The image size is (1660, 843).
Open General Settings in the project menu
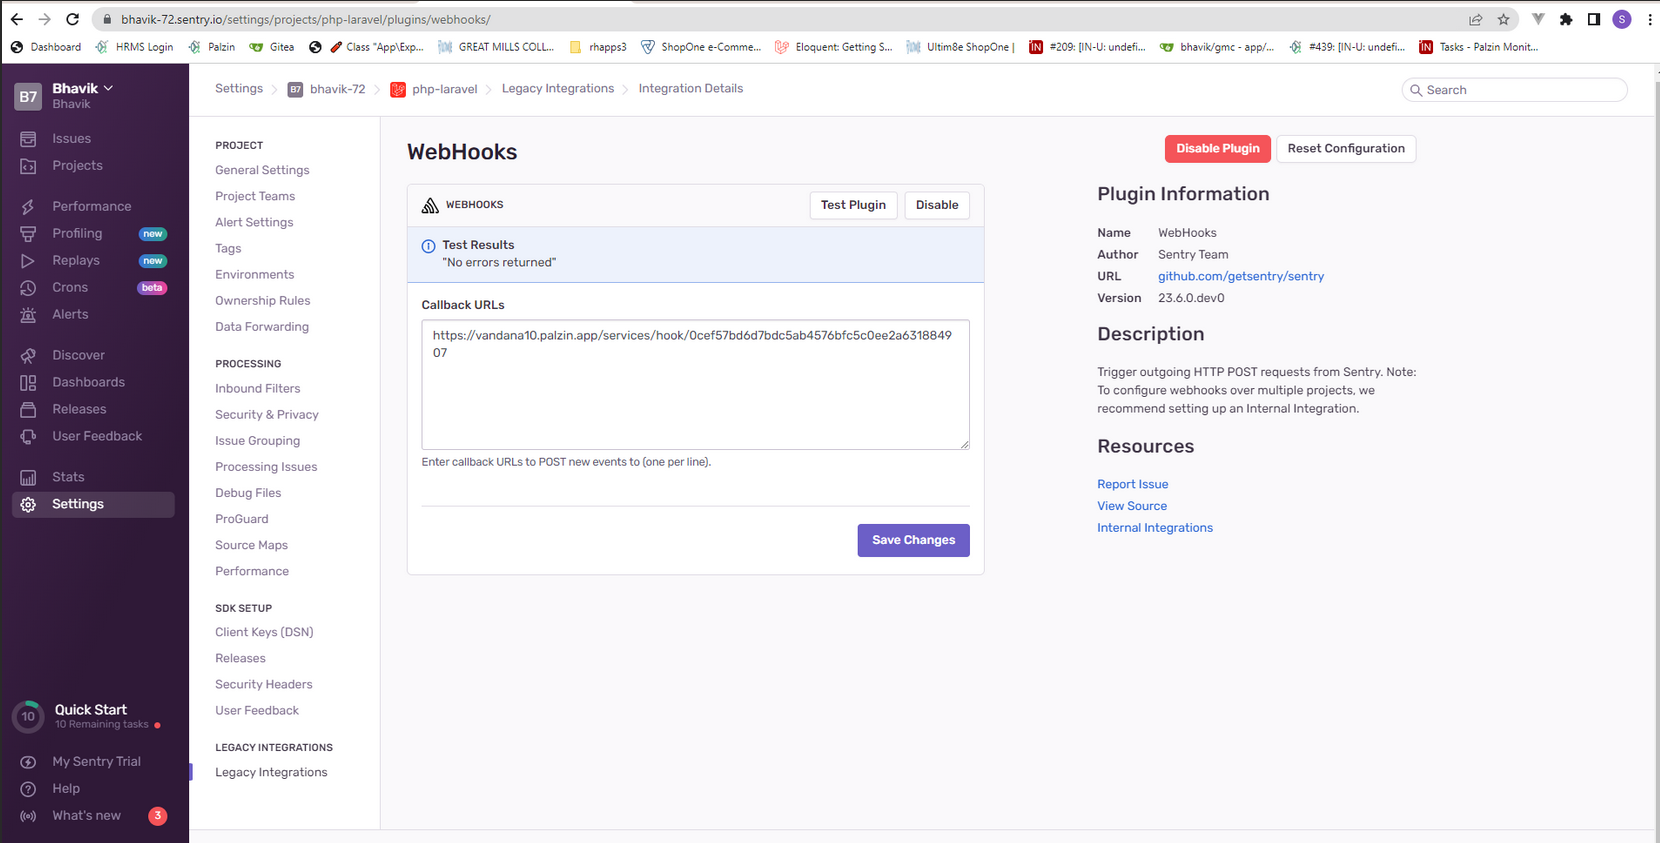pos(262,170)
